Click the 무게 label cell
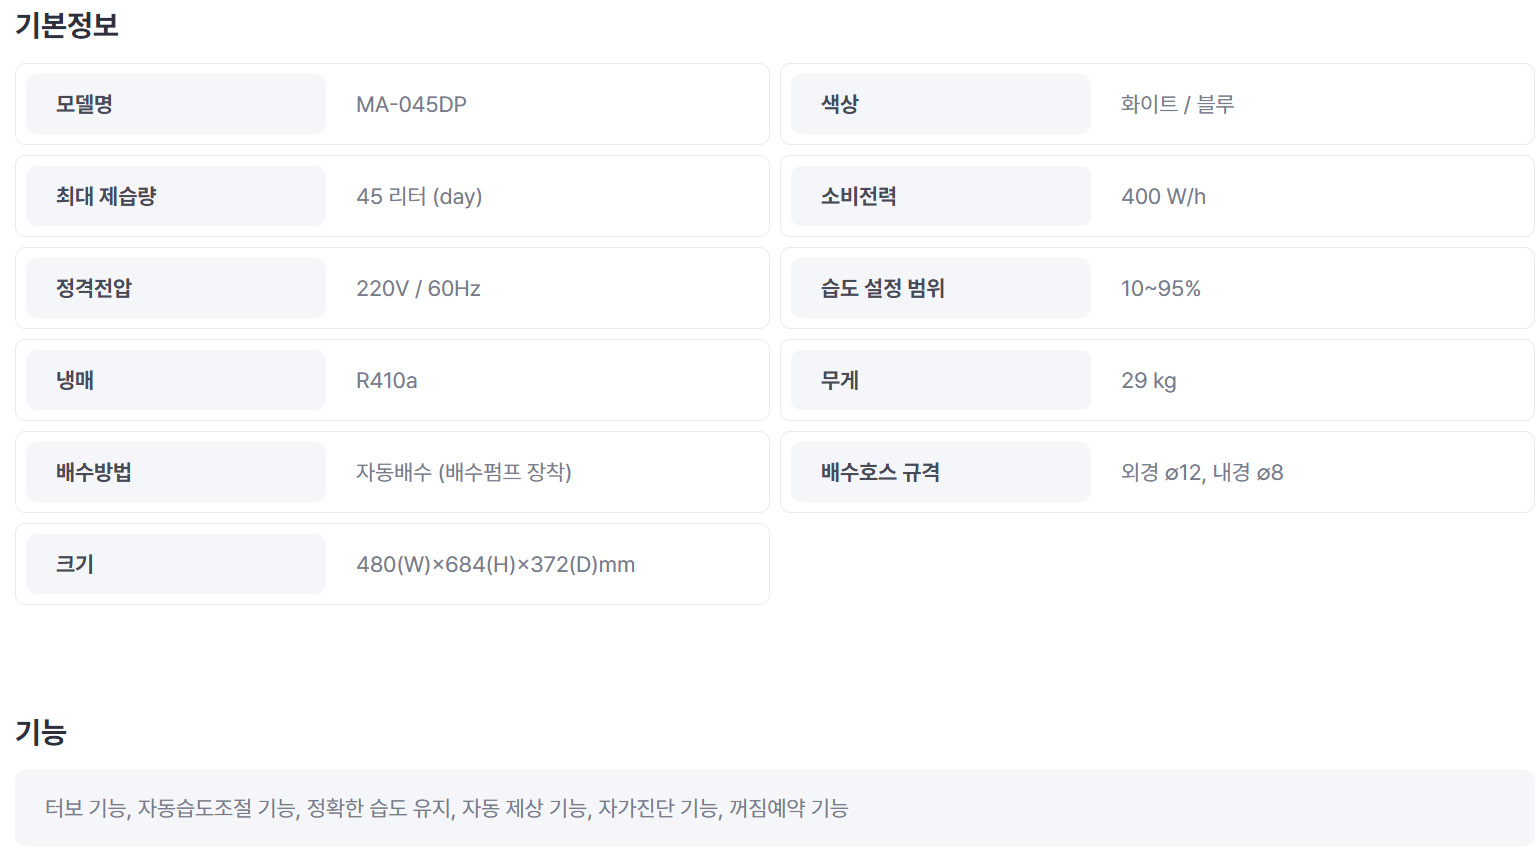 [x=940, y=380]
